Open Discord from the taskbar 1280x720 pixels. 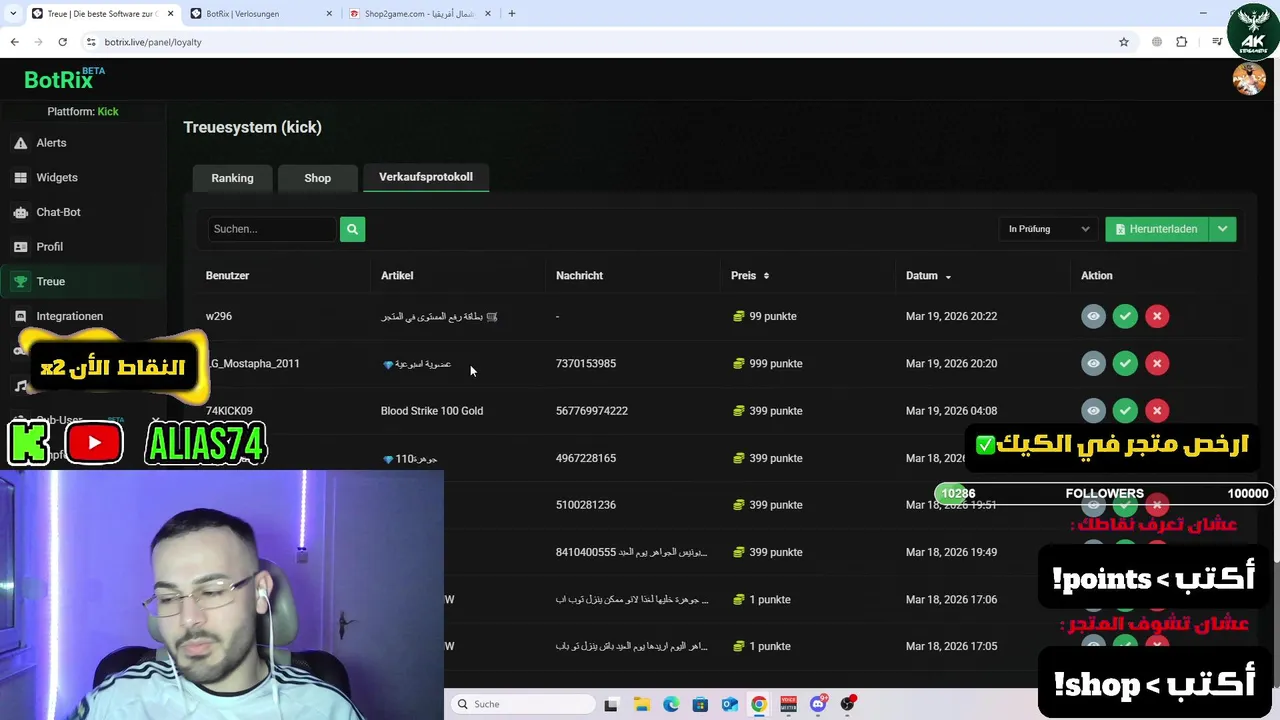[818, 704]
